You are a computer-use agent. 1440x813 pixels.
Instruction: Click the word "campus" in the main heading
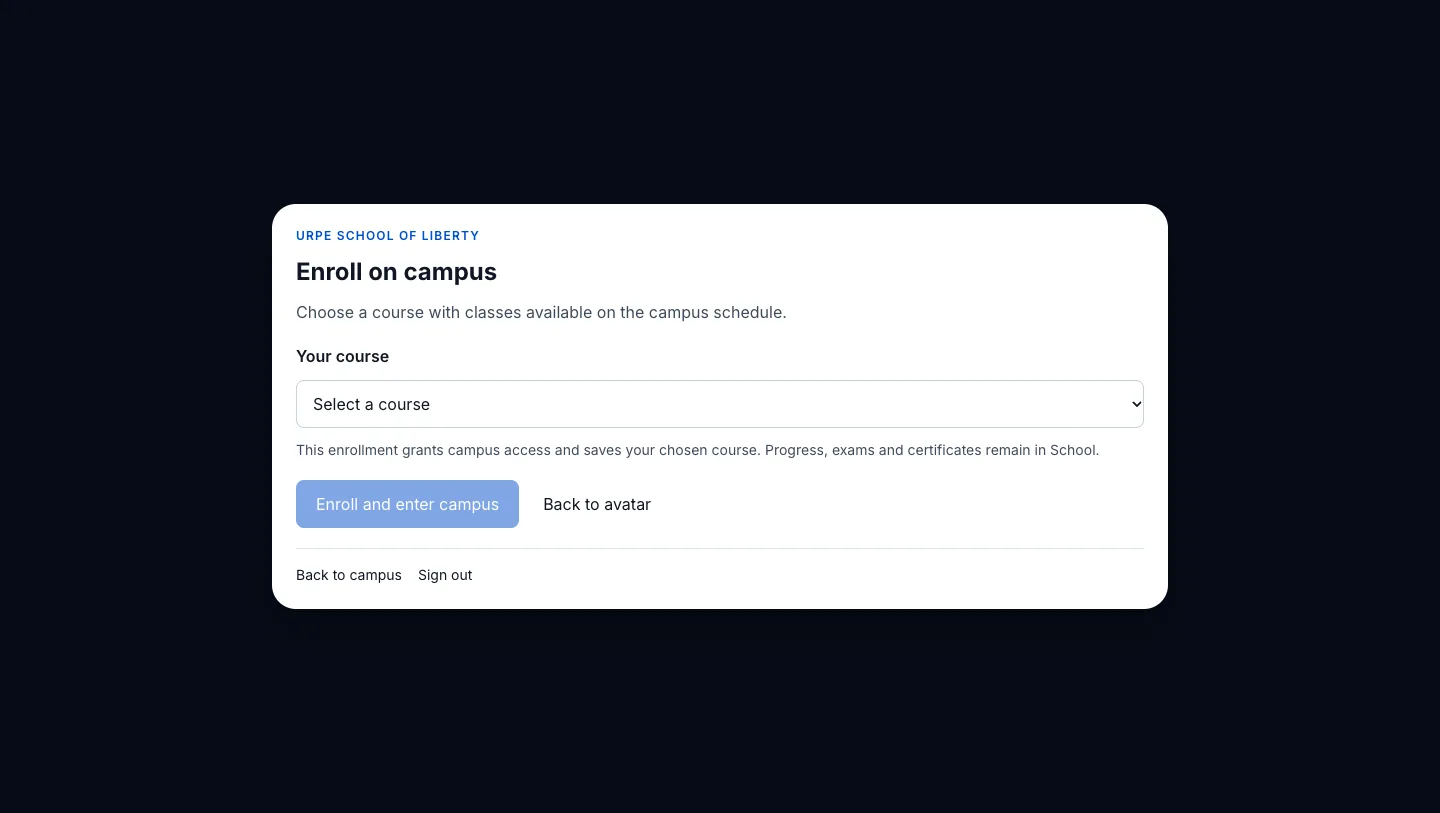point(450,273)
